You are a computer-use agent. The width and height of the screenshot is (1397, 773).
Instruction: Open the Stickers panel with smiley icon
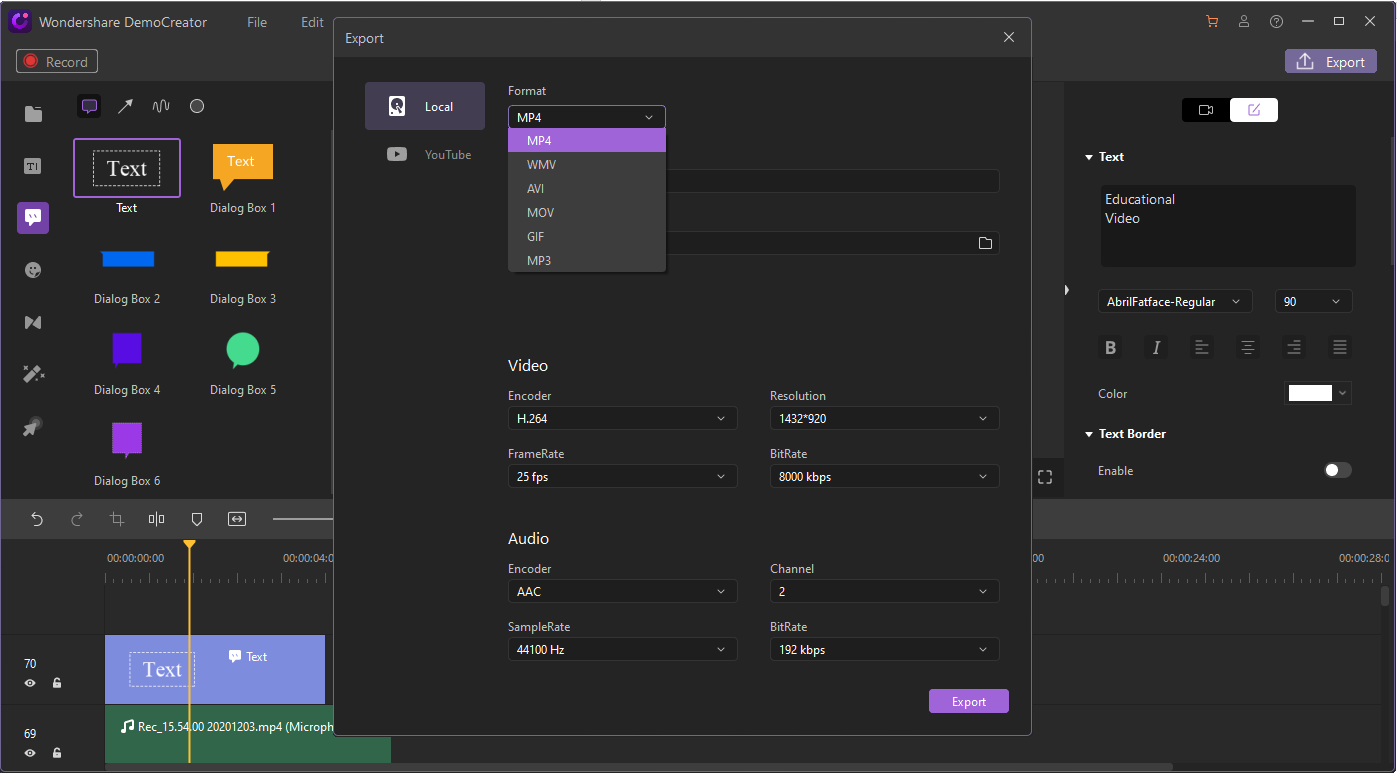coord(33,270)
